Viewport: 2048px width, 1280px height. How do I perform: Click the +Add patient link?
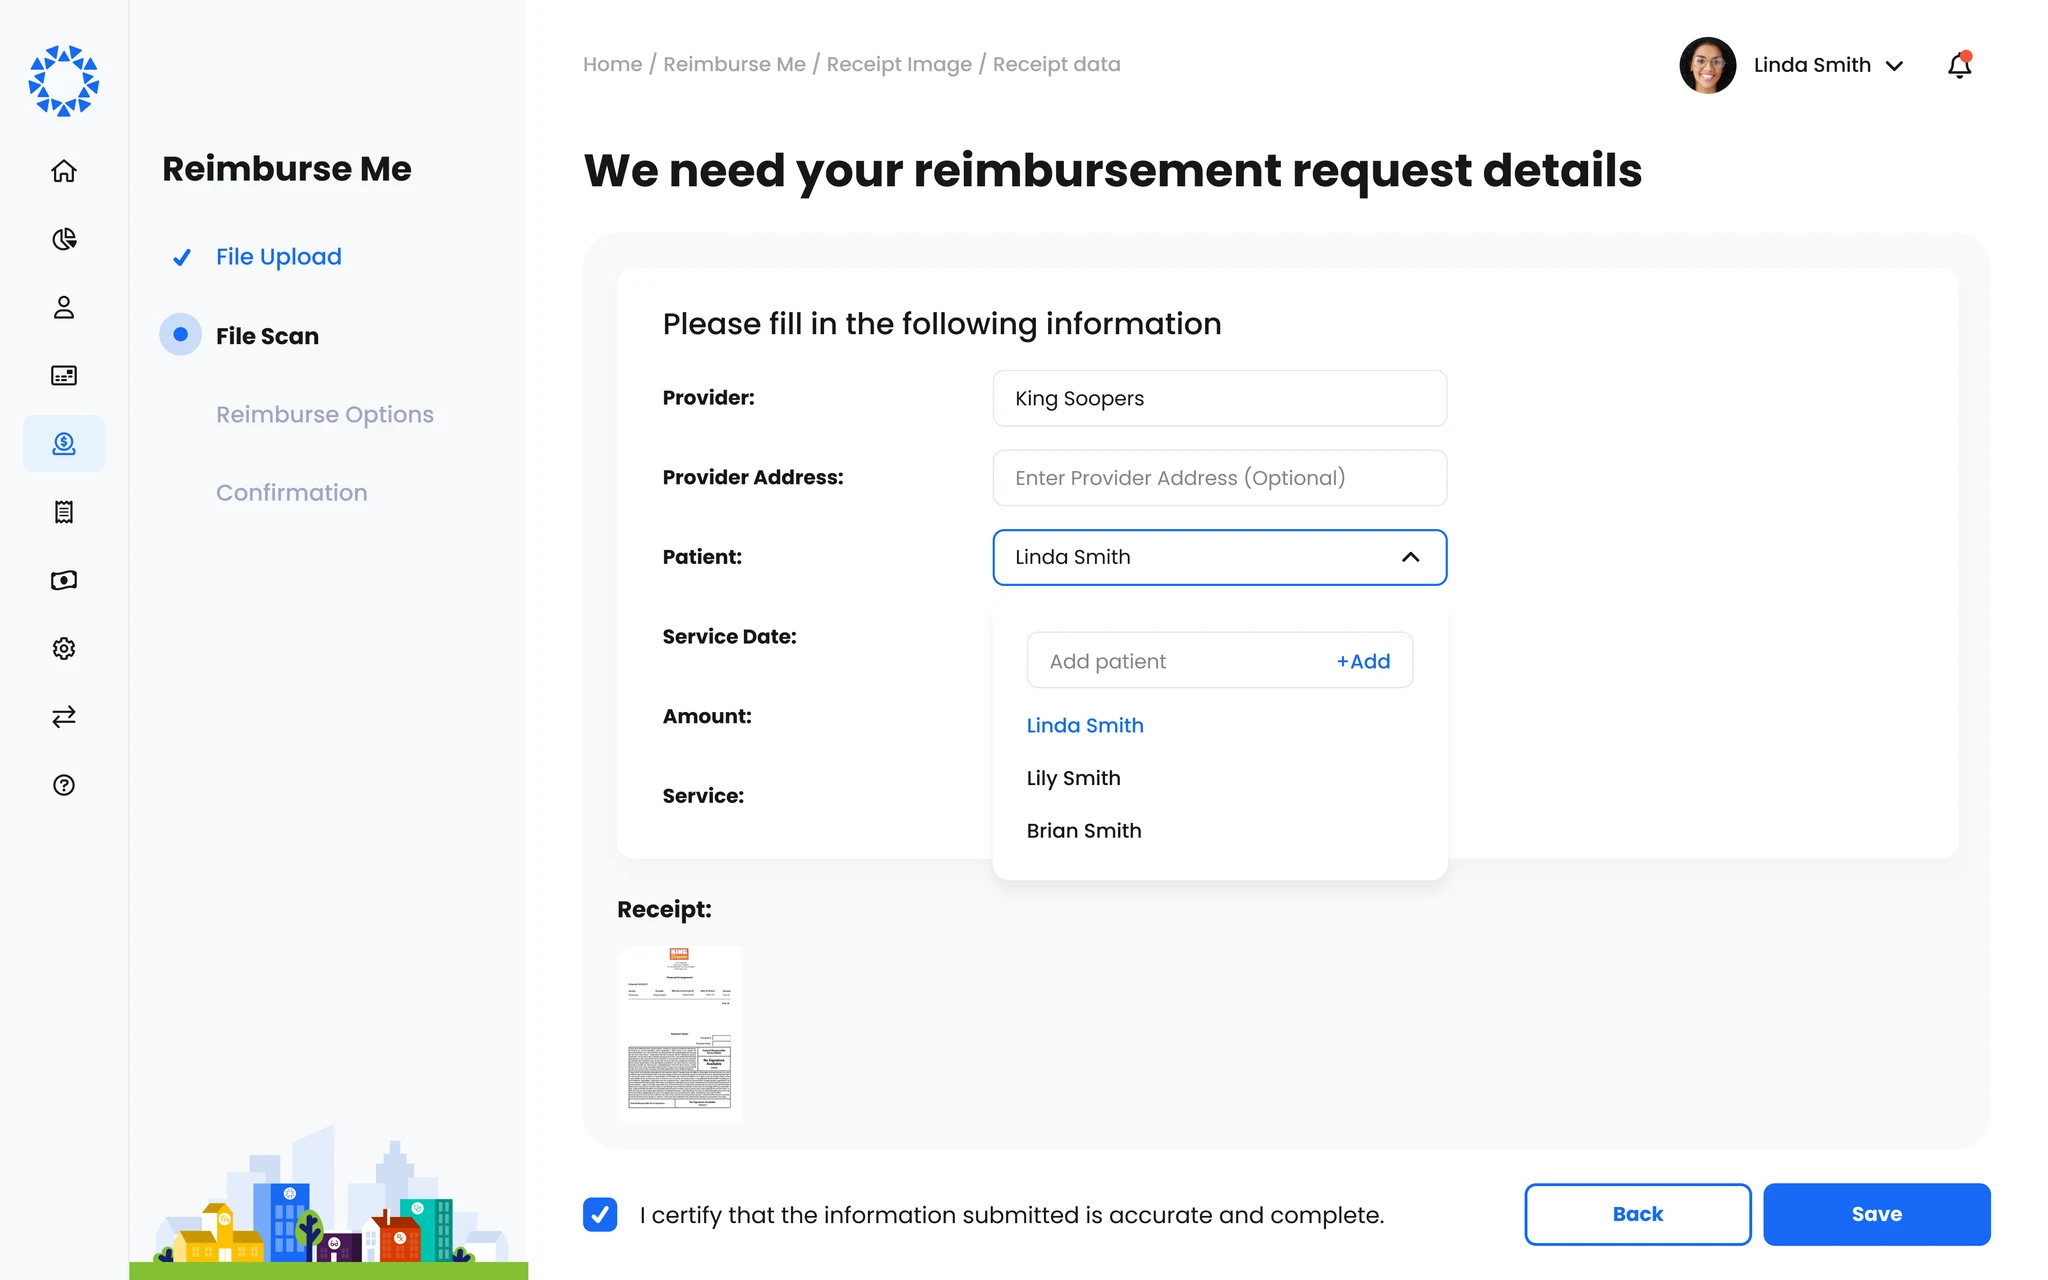(x=1363, y=661)
